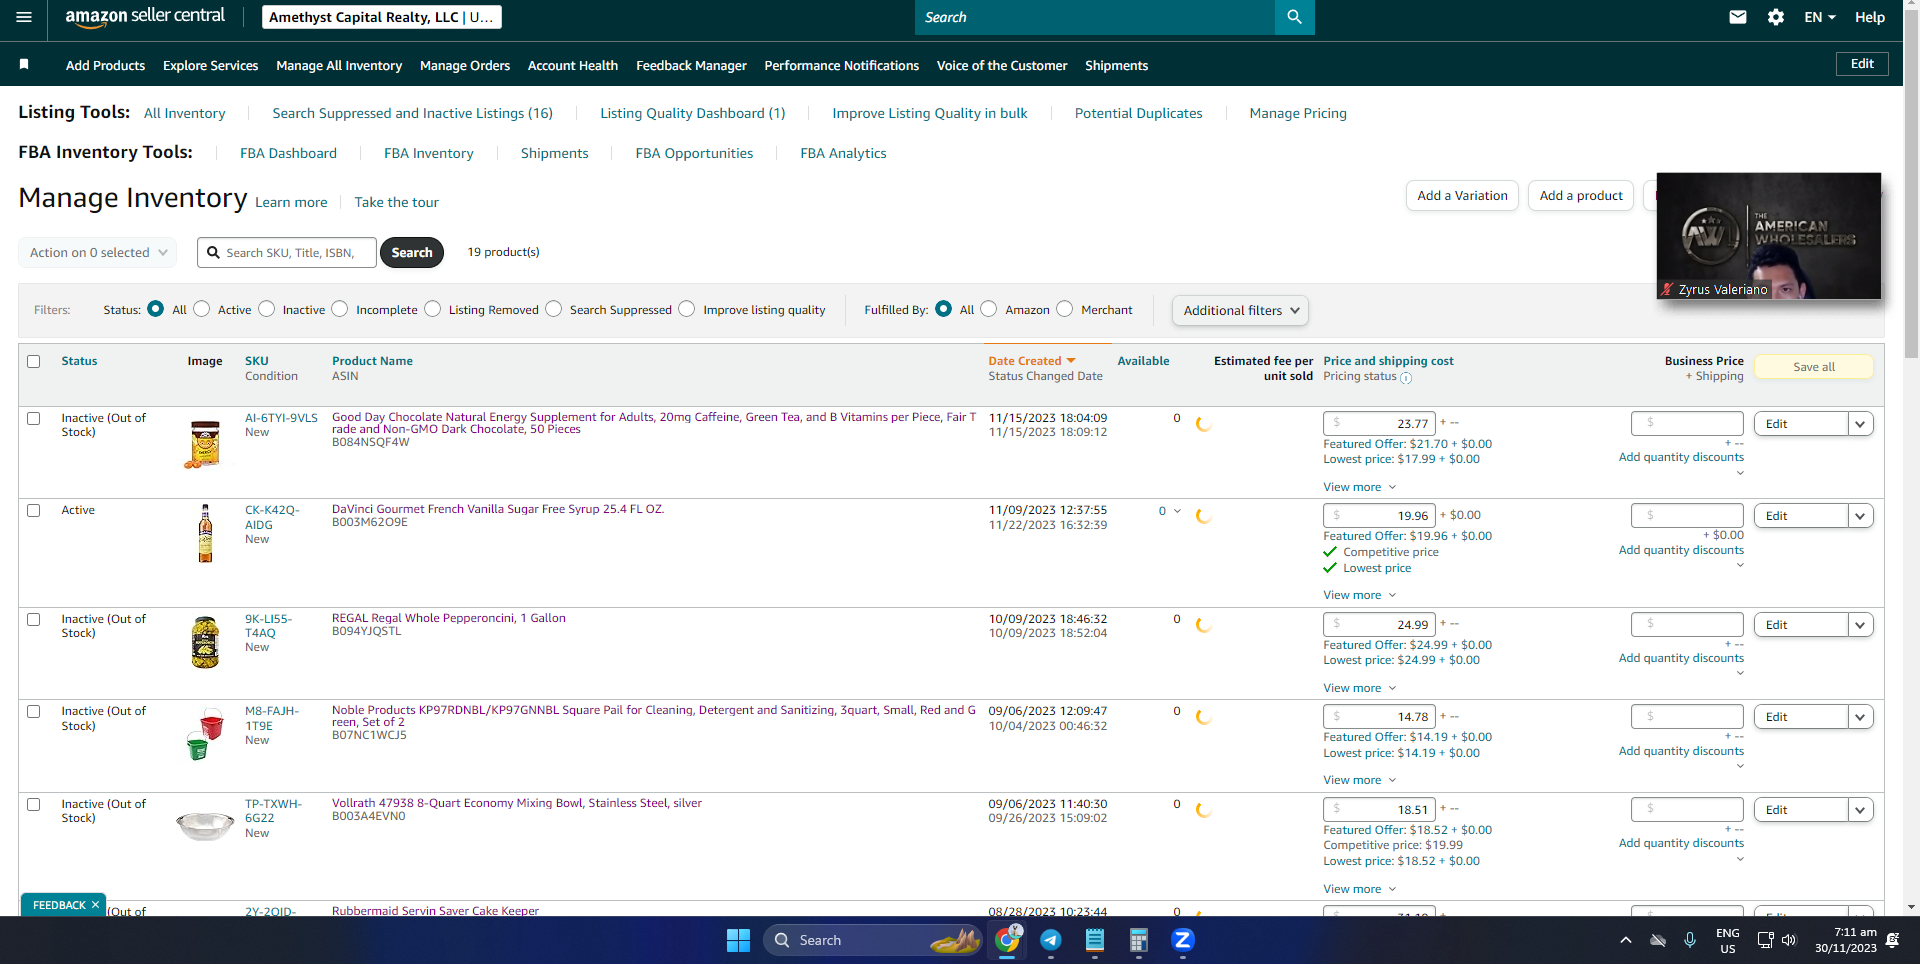
Task: Open Manage Orders in top navigation
Action: pyautogui.click(x=465, y=66)
